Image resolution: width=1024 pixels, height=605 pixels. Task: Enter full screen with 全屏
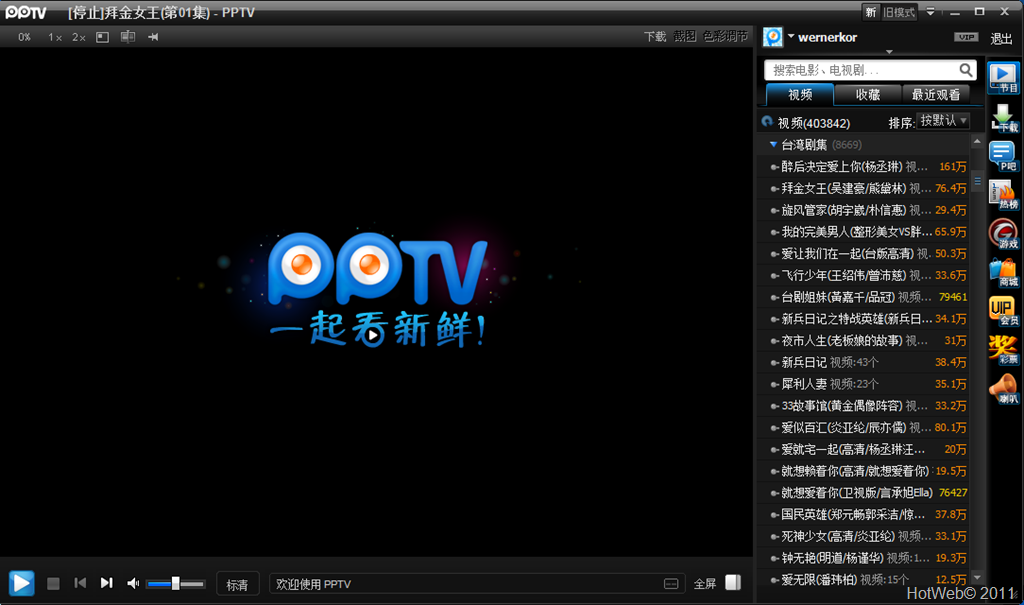click(705, 583)
